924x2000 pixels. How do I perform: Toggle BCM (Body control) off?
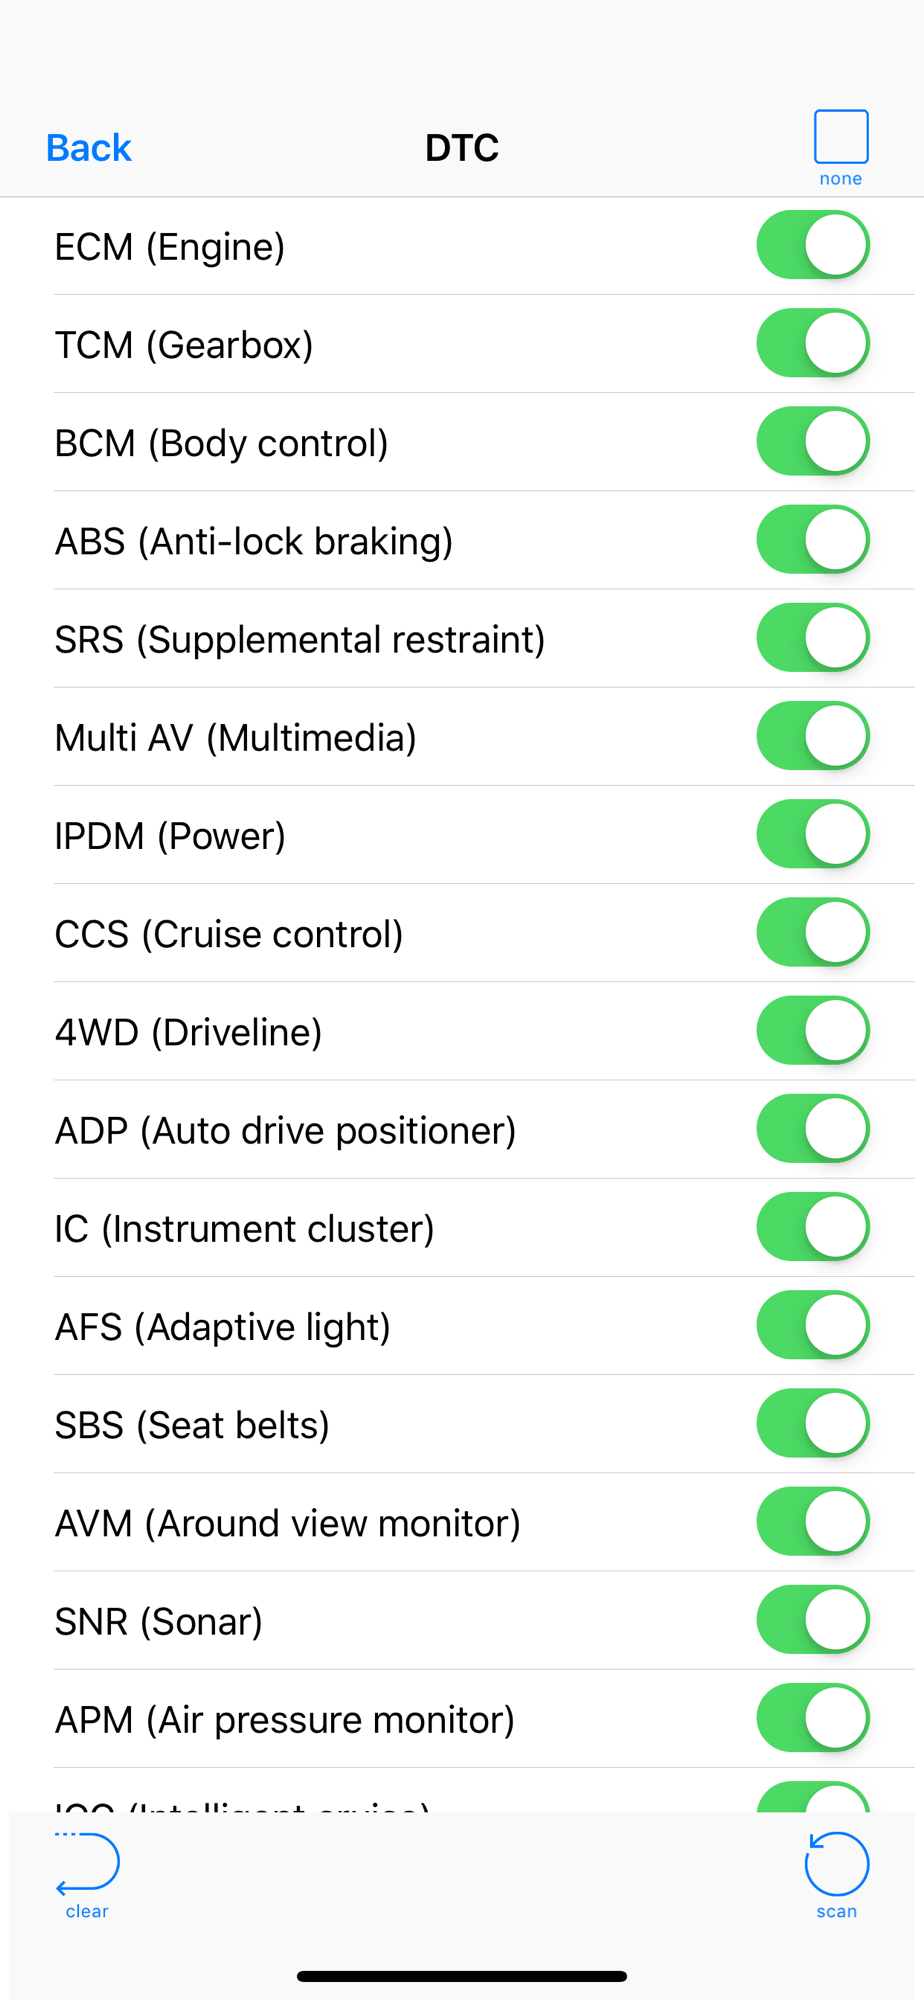pyautogui.click(x=813, y=441)
